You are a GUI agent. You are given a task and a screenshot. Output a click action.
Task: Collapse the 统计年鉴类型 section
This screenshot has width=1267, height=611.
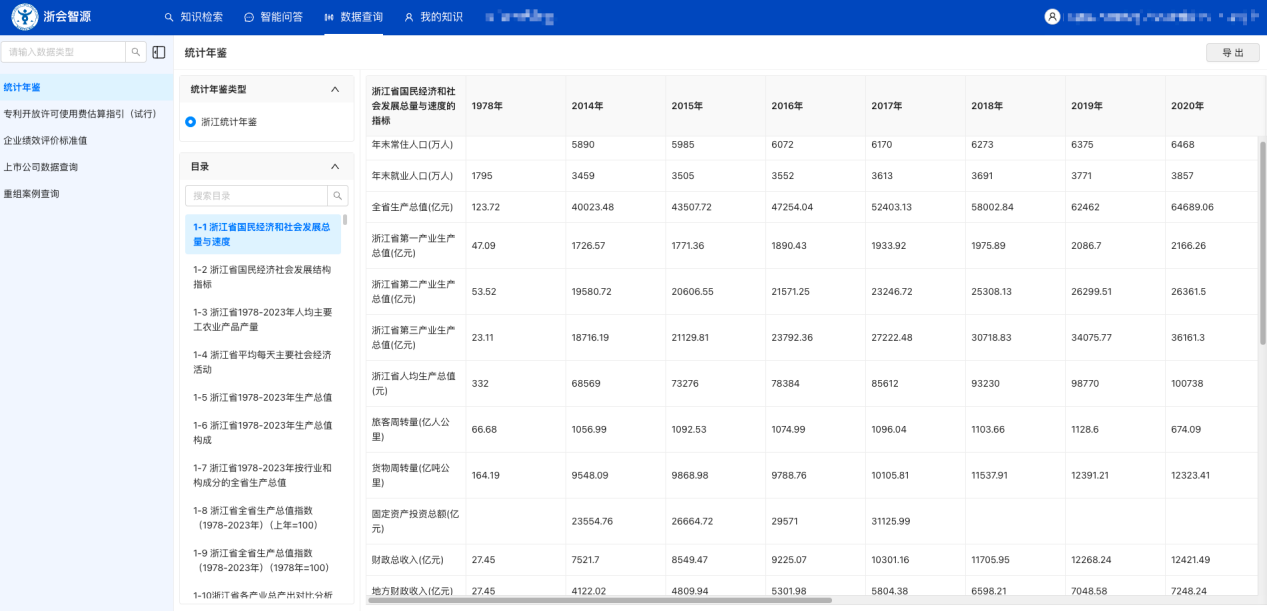click(336, 88)
